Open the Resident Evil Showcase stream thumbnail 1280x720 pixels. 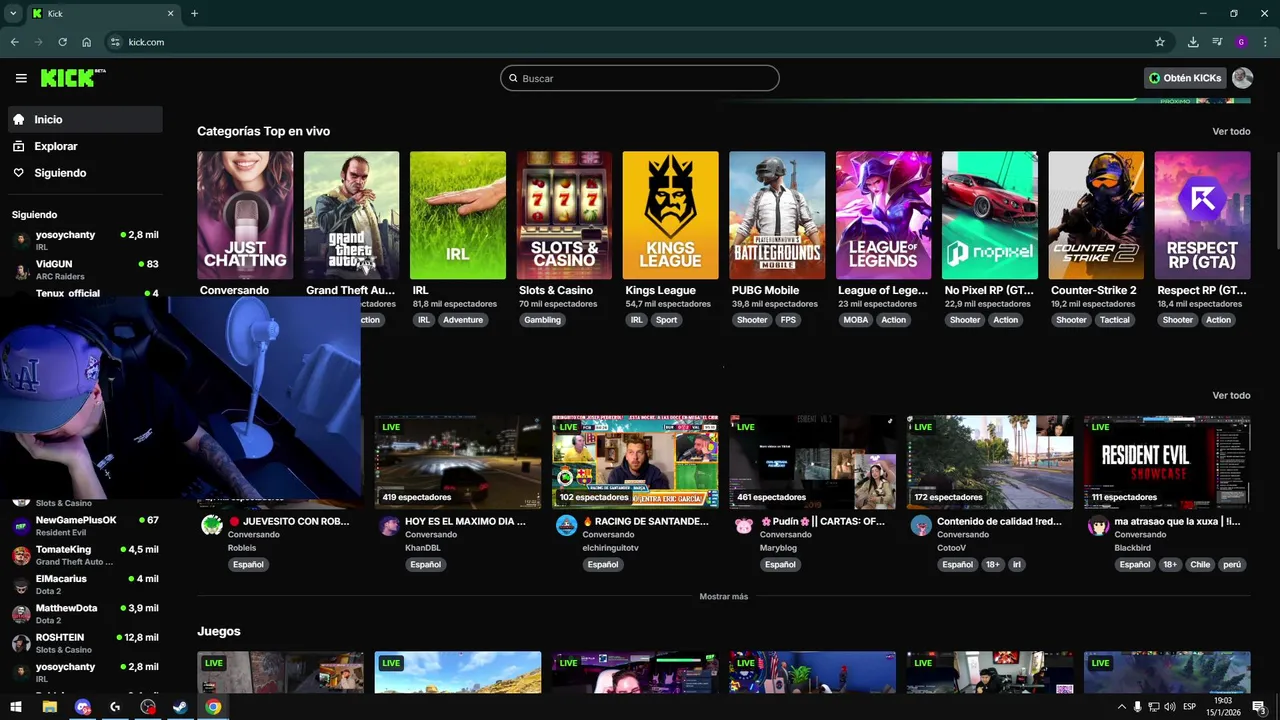point(1167,462)
